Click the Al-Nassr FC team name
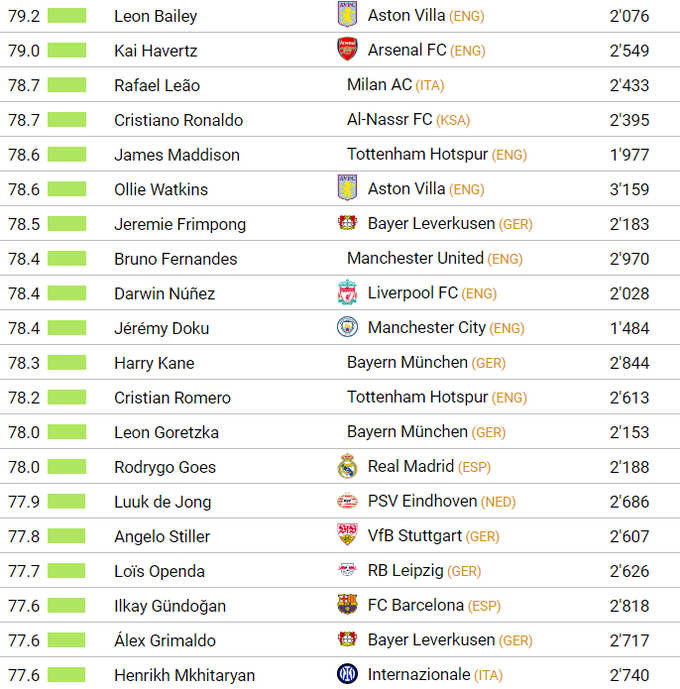This screenshot has height=689, width=680. (x=389, y=120)
